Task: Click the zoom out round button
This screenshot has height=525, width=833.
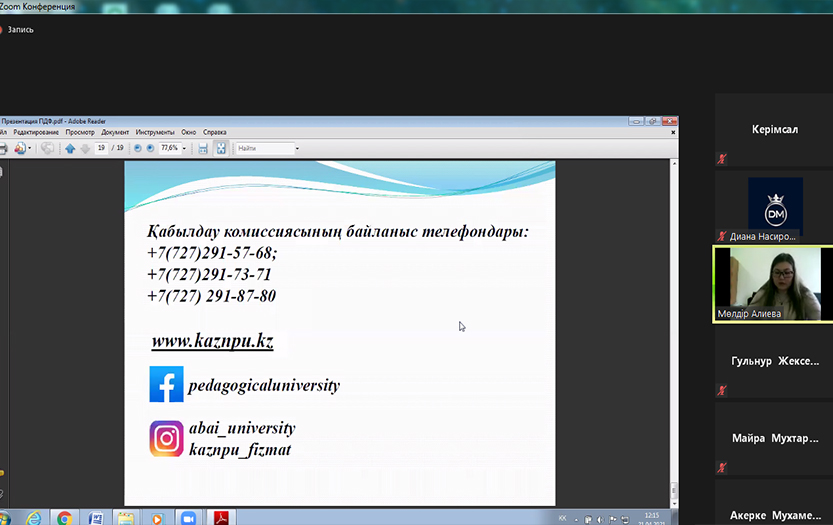Action: click(x=137, y=148)
